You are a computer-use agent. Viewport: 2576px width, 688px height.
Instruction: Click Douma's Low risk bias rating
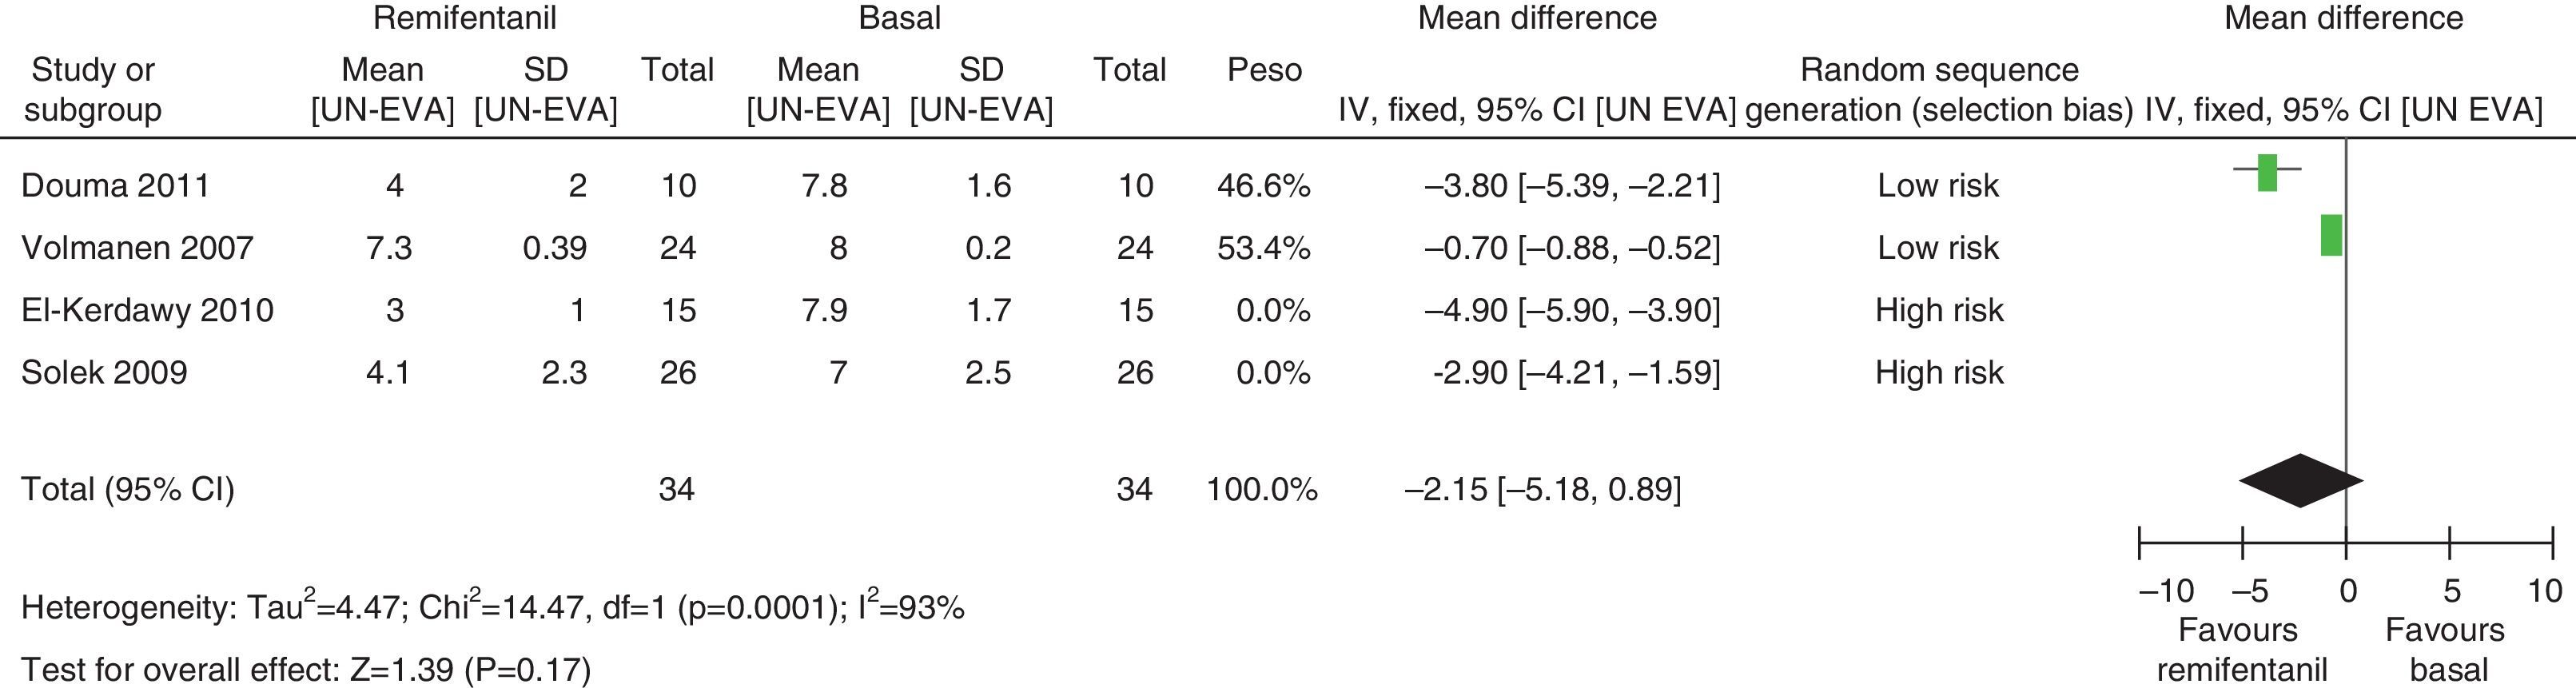[1938, 186]
